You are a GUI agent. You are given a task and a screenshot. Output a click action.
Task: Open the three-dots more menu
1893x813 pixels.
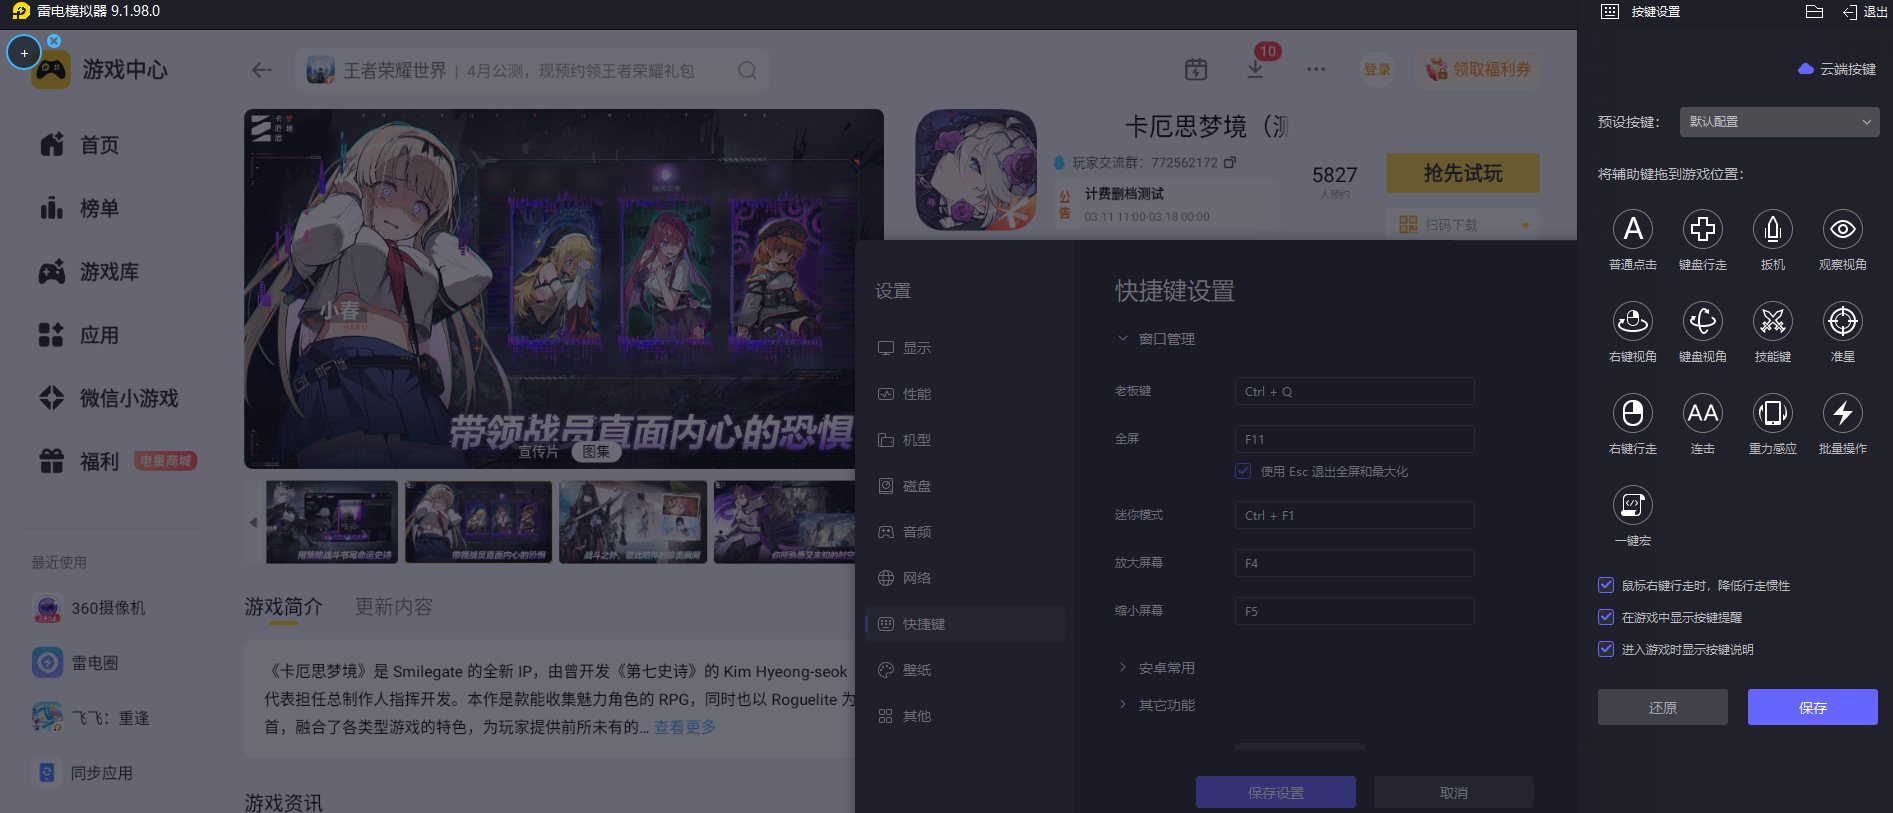tap(1316, 69)
